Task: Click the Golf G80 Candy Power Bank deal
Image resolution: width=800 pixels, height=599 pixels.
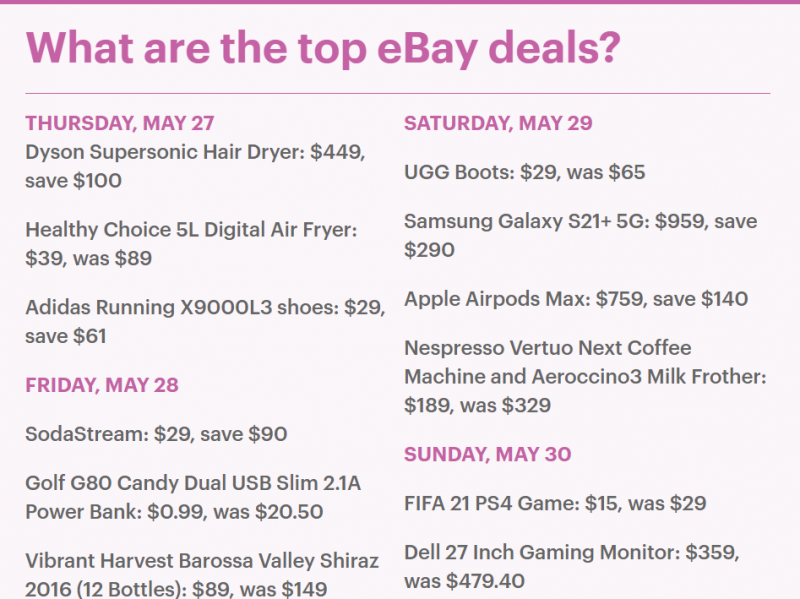Action: [x=193, y=497]
